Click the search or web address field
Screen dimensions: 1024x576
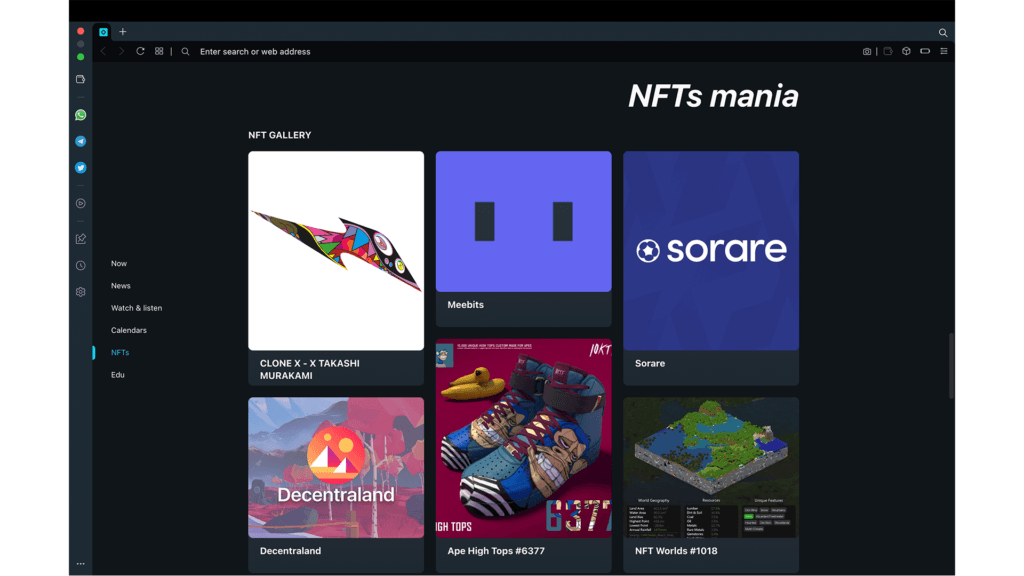coord(400,52)
